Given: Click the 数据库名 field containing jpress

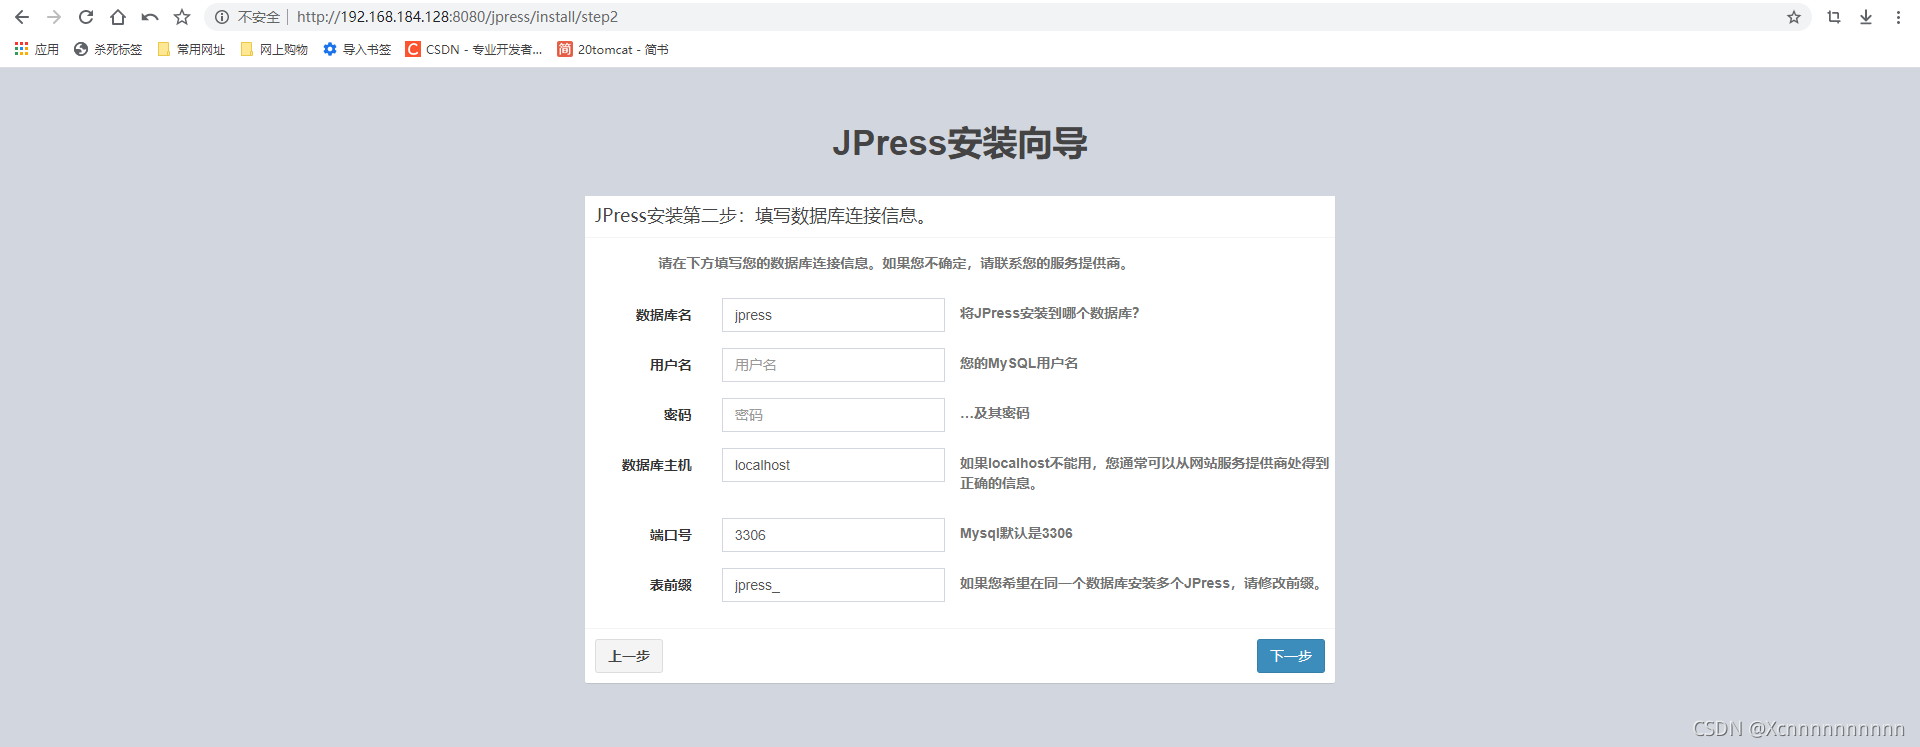Looking at the screenshot, I should point(833,315).
